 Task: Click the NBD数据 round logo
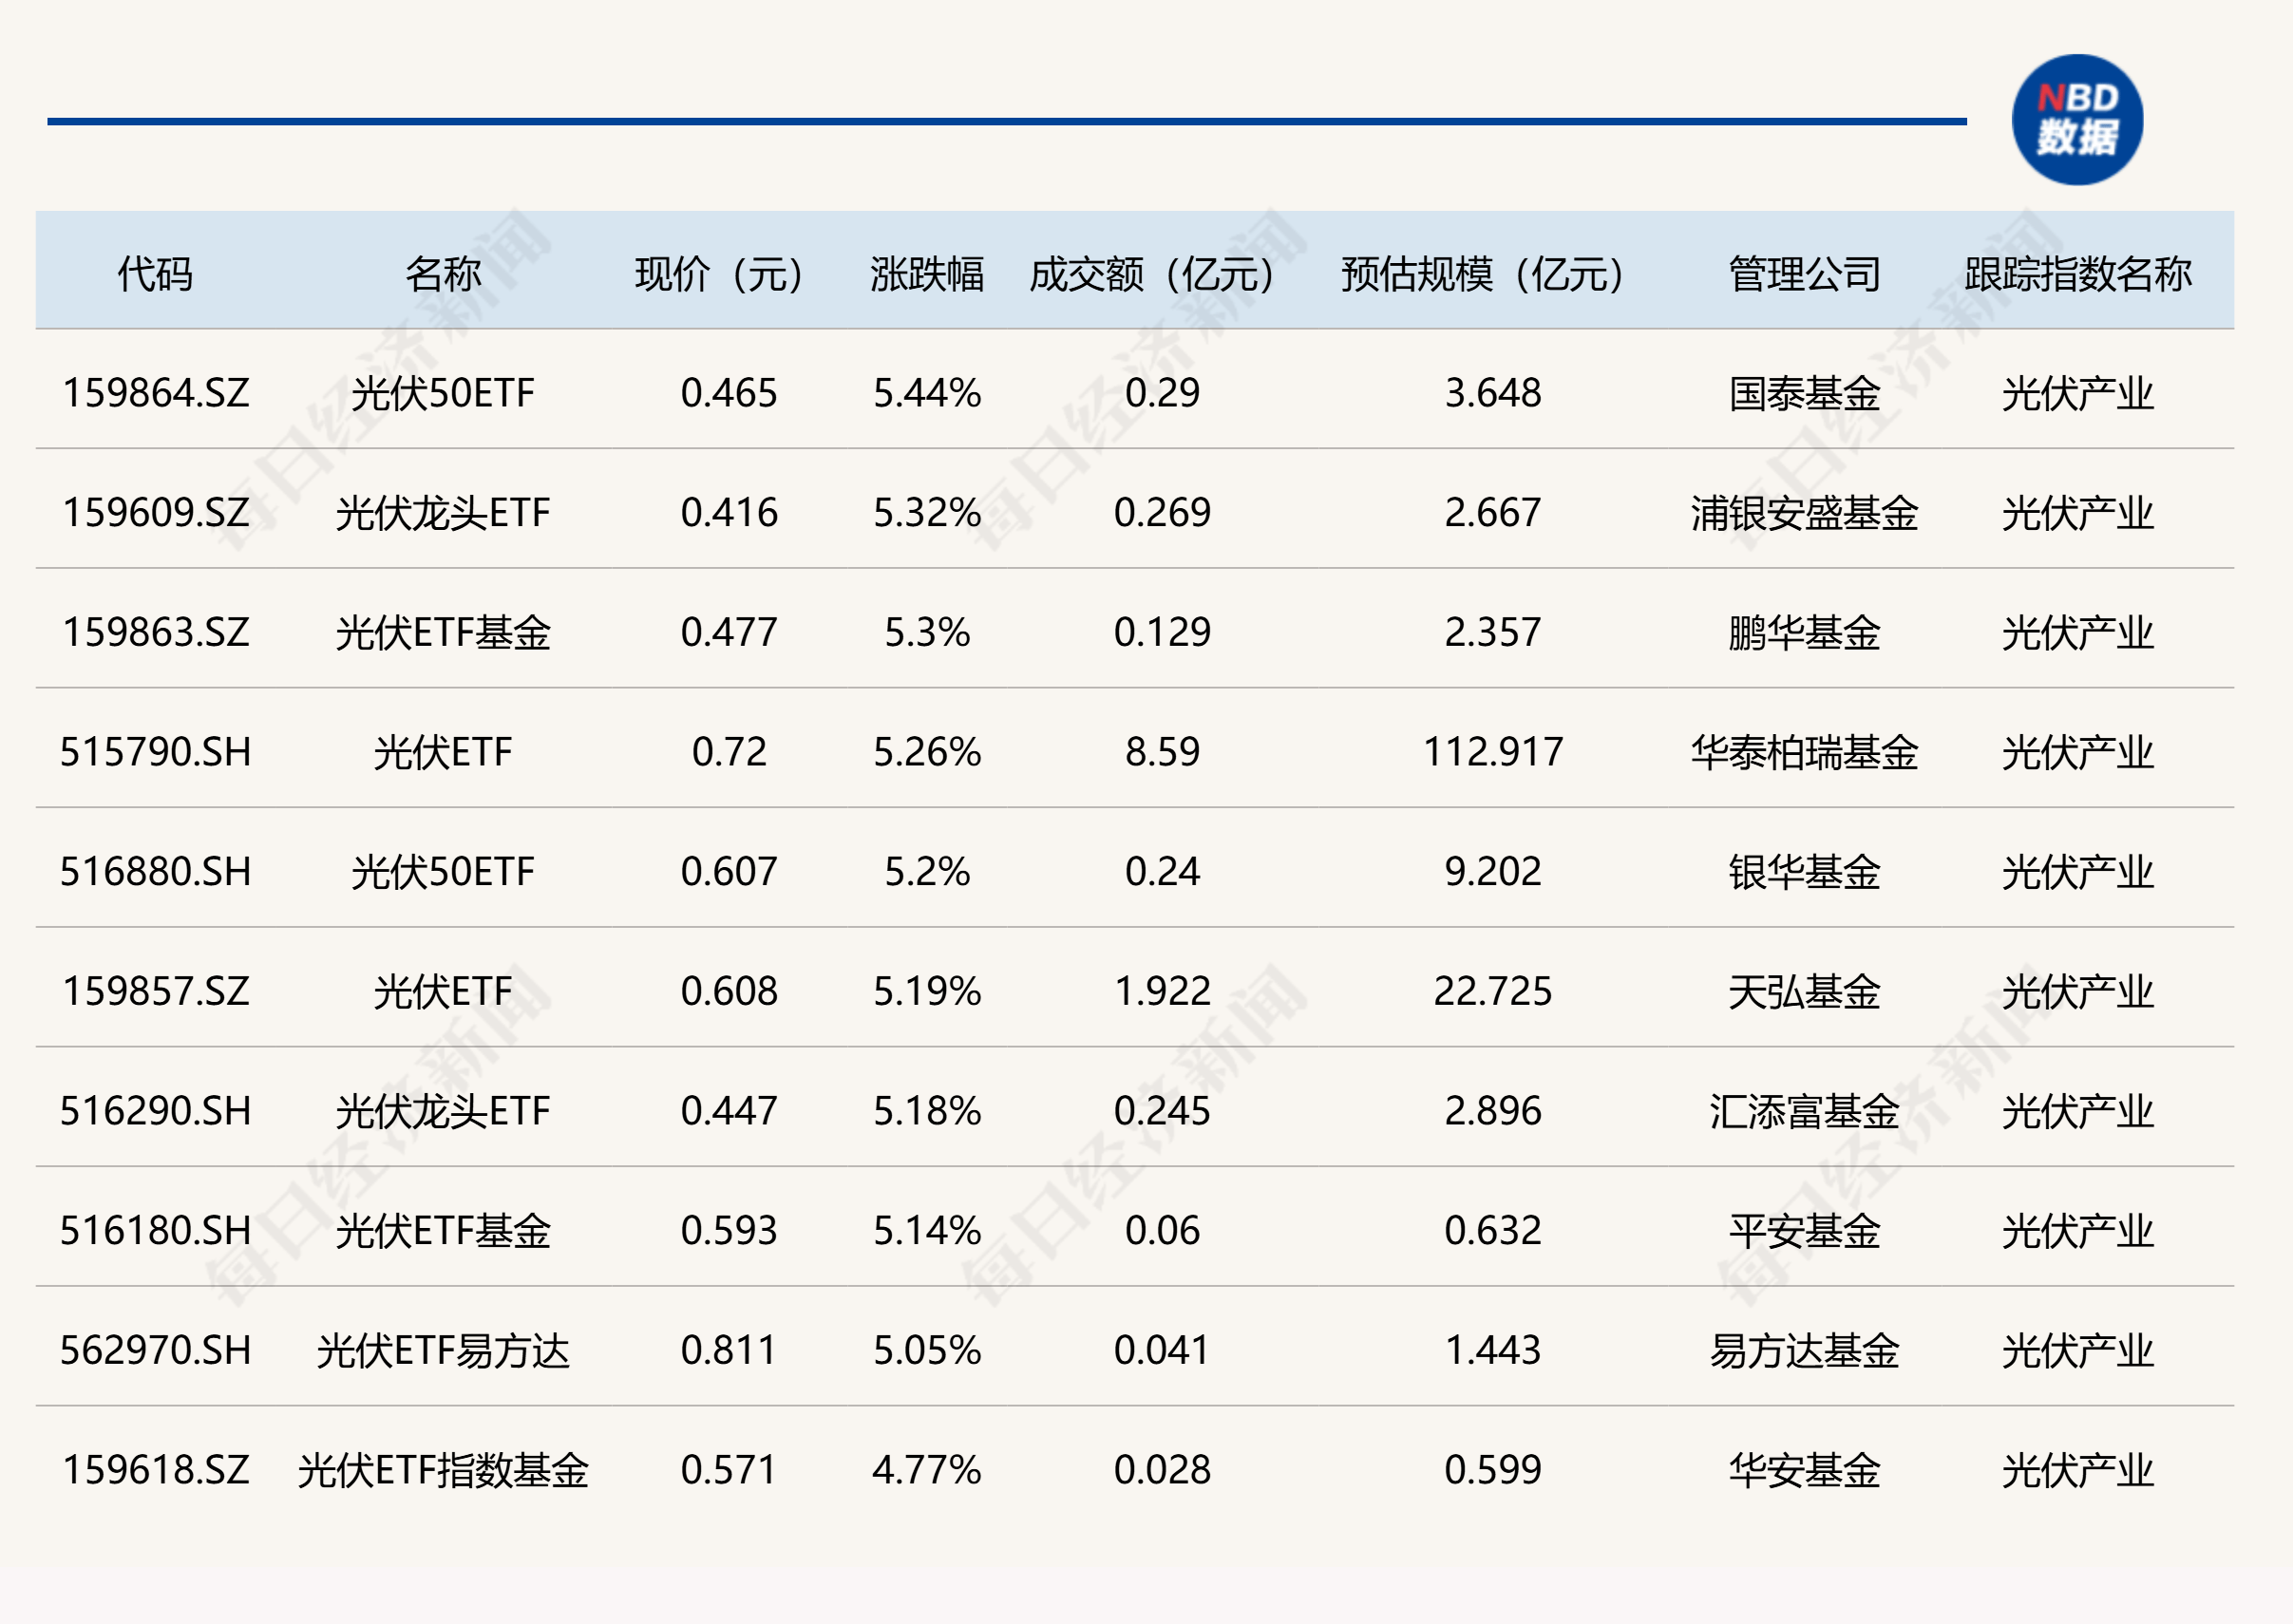click(2076, 120)
